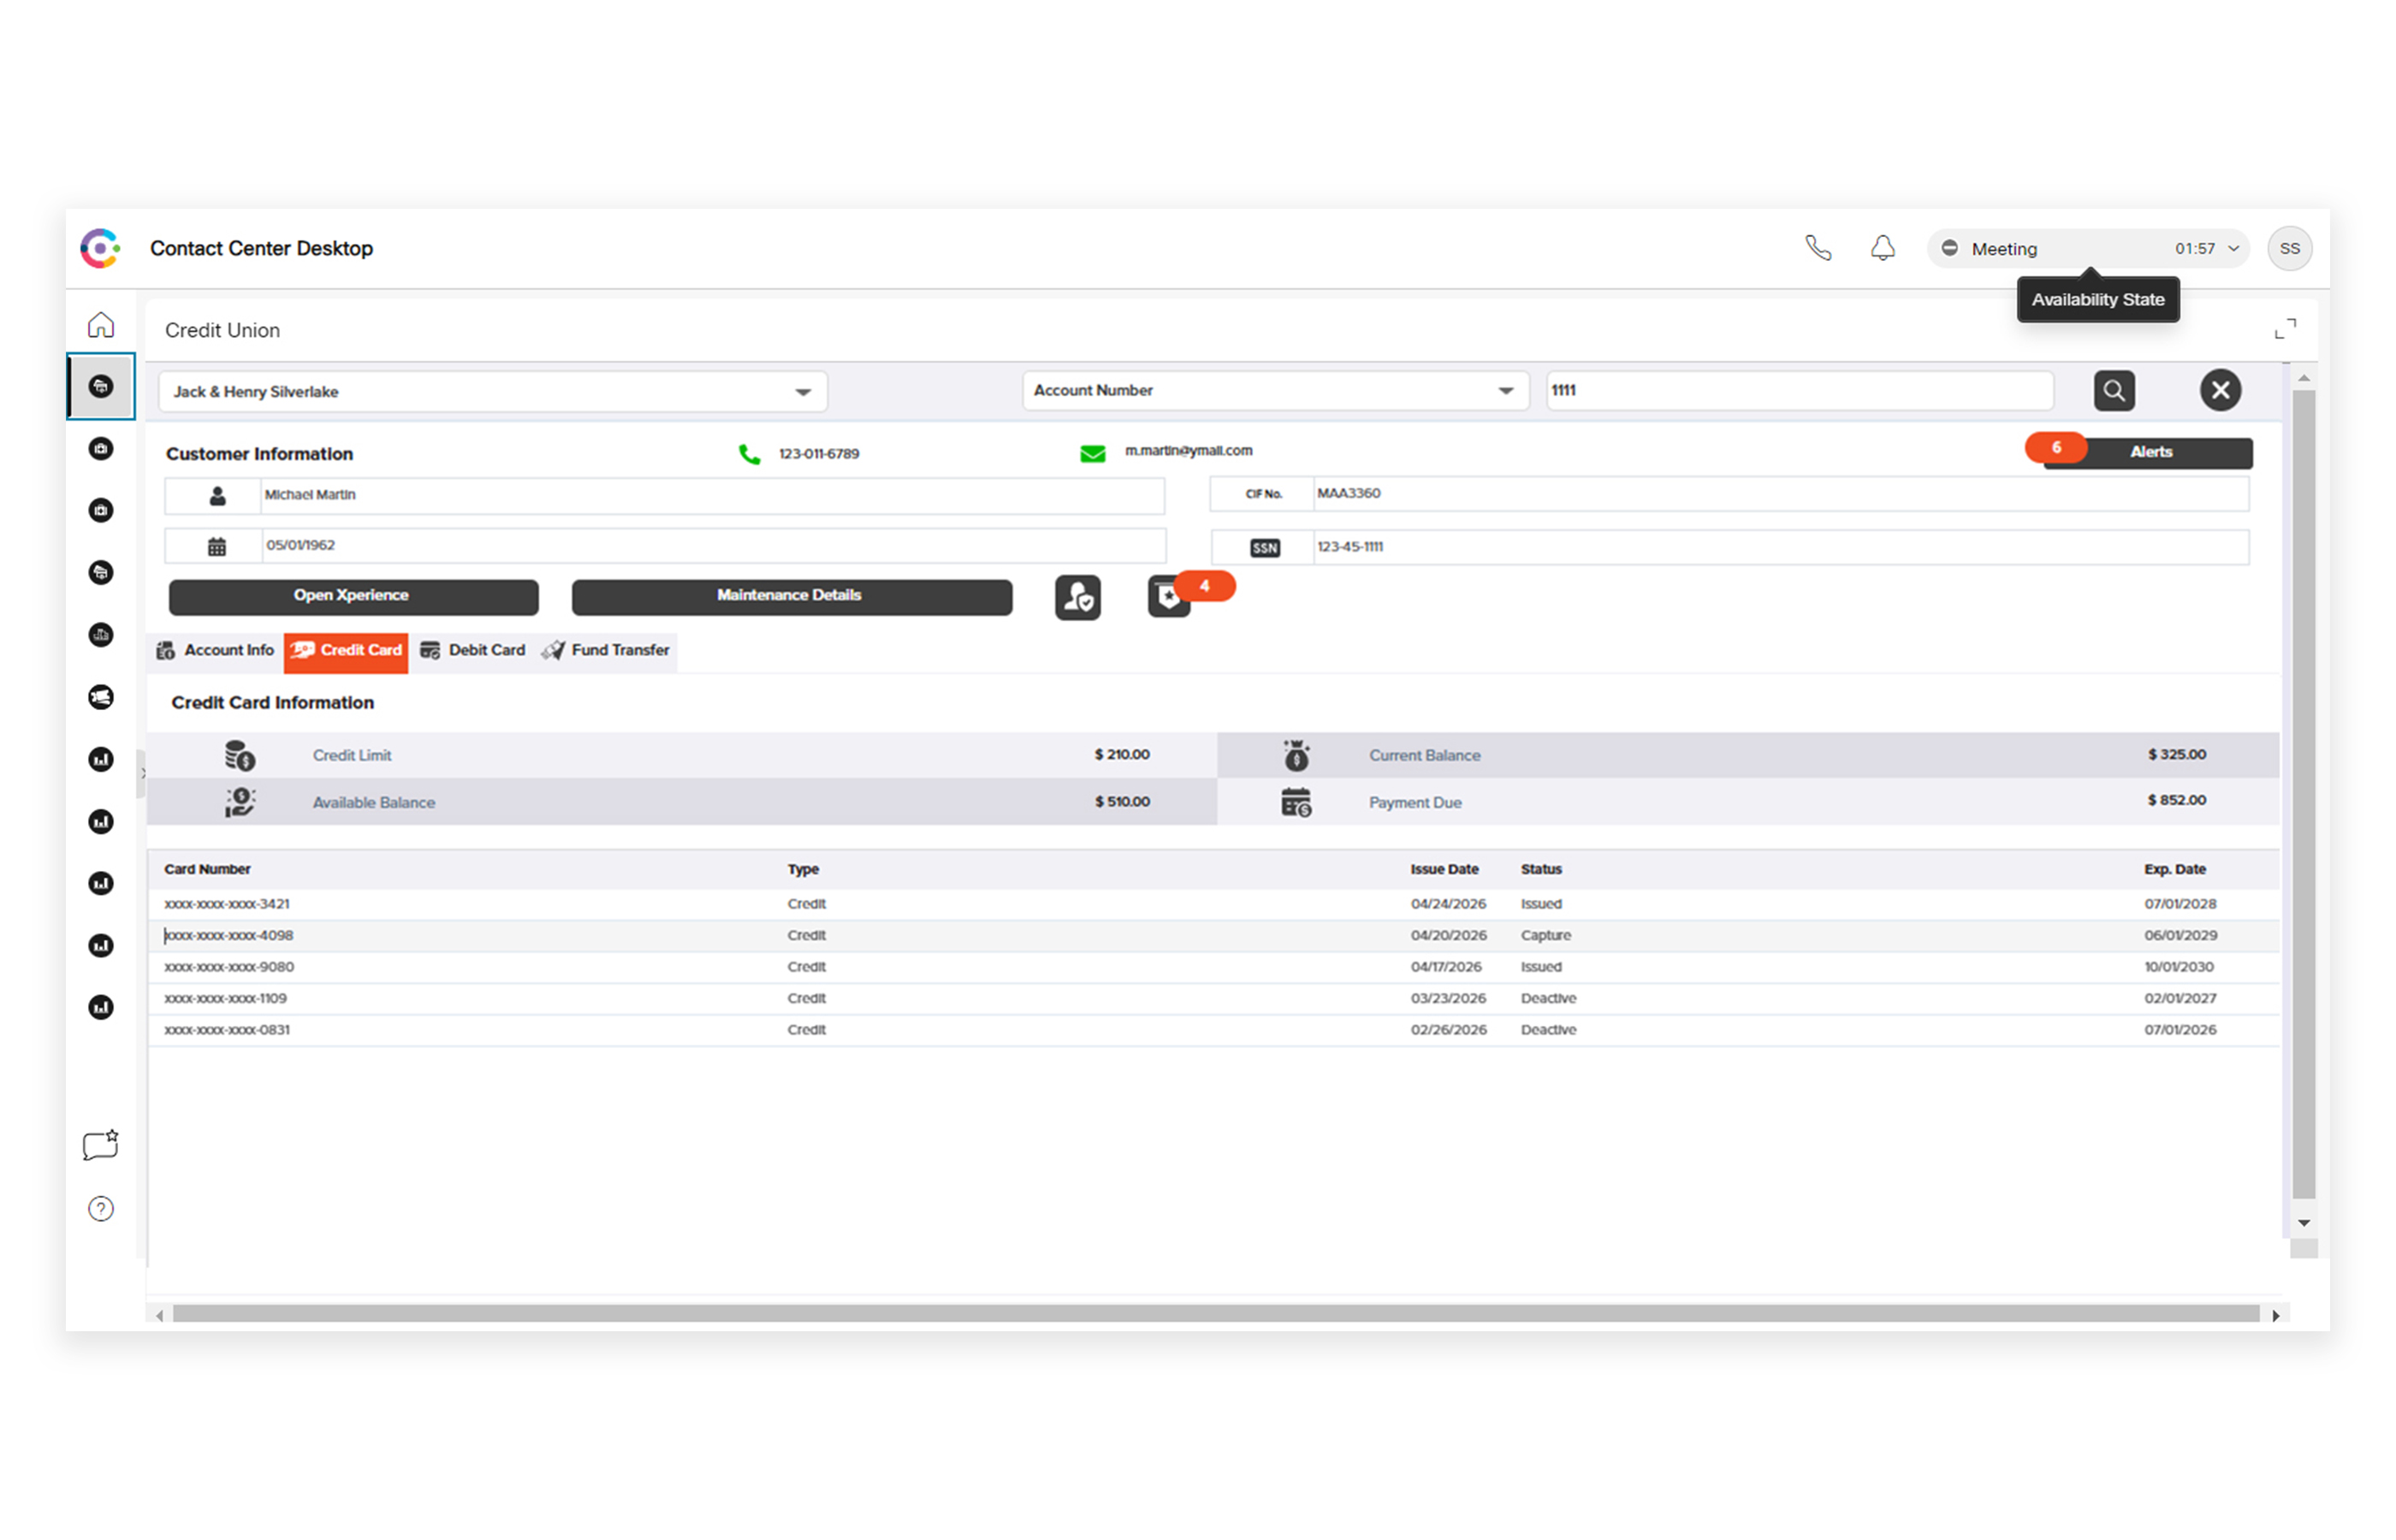Open the Account Number search type dropdown
This screenshot has width=2396, height=1540.
[x=1275, y=391]
